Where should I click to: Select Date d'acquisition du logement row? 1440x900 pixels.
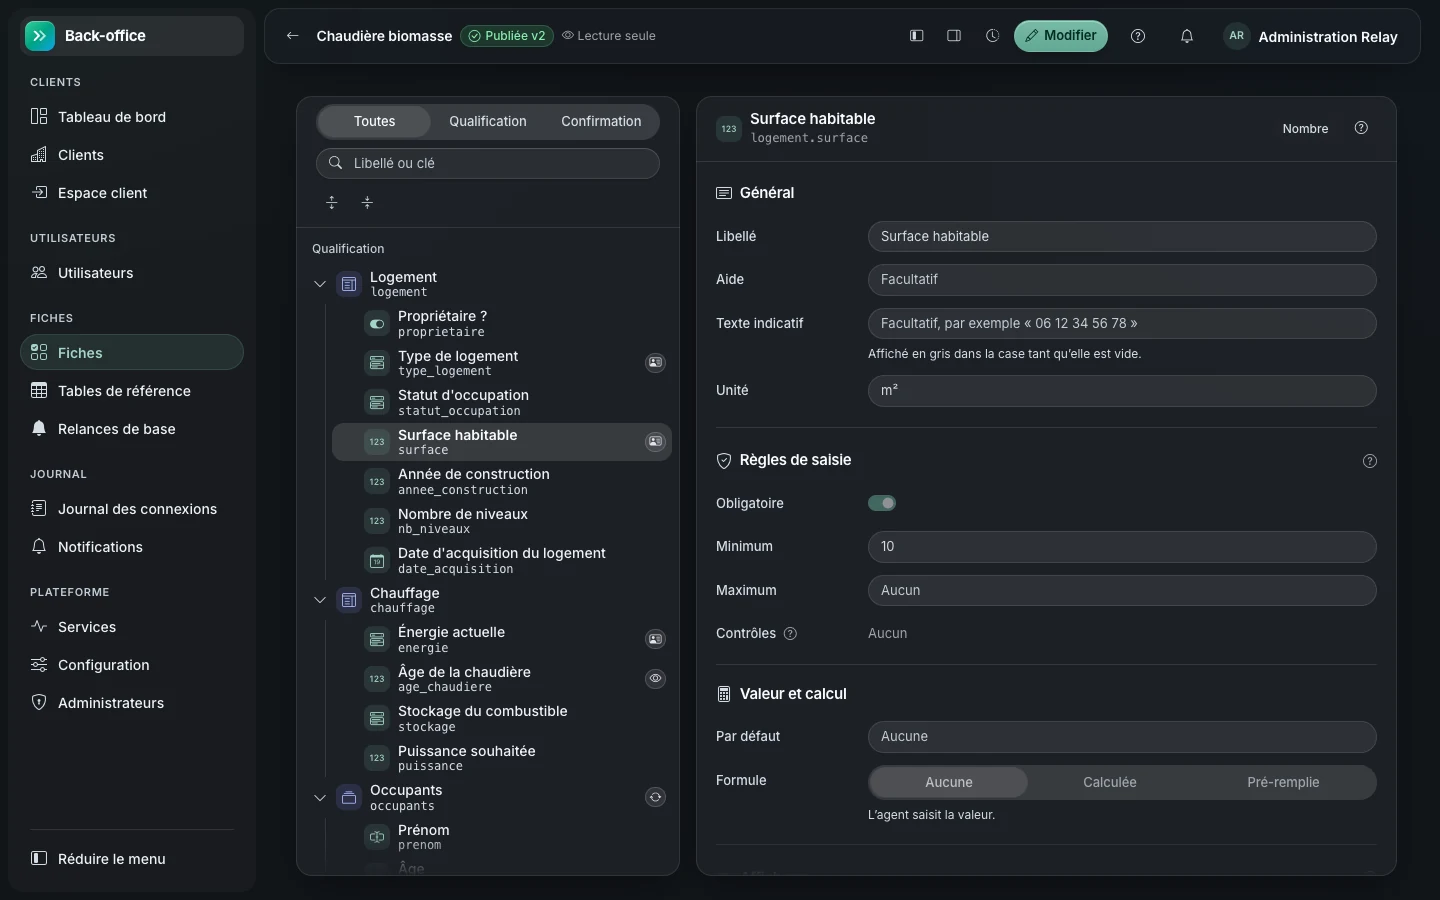coord(502,560)
